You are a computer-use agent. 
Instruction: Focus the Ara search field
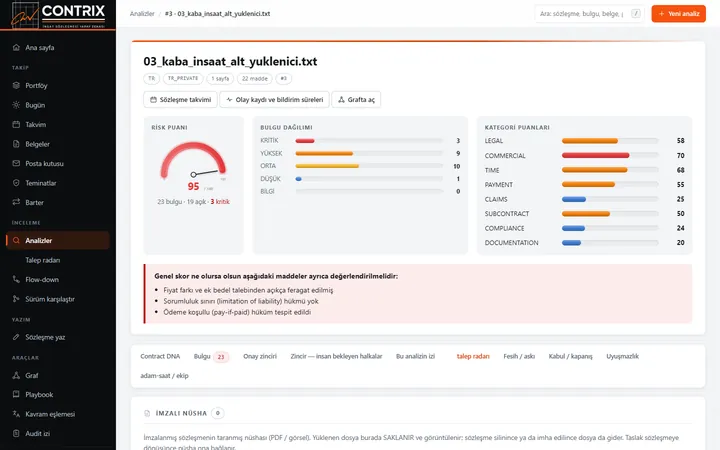[x=589, y=14]
